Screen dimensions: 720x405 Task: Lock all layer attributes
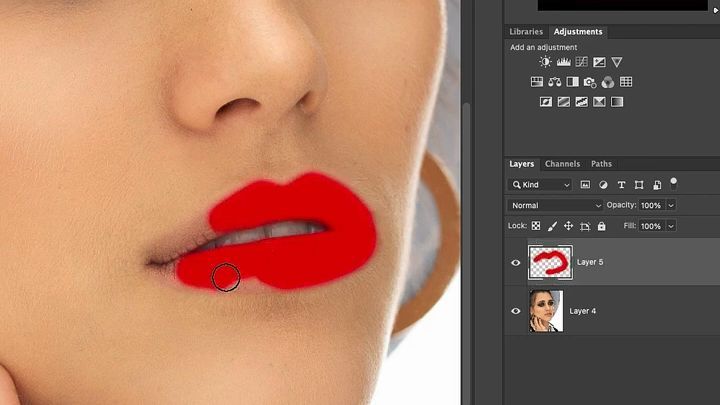click(x=602, y=226)
